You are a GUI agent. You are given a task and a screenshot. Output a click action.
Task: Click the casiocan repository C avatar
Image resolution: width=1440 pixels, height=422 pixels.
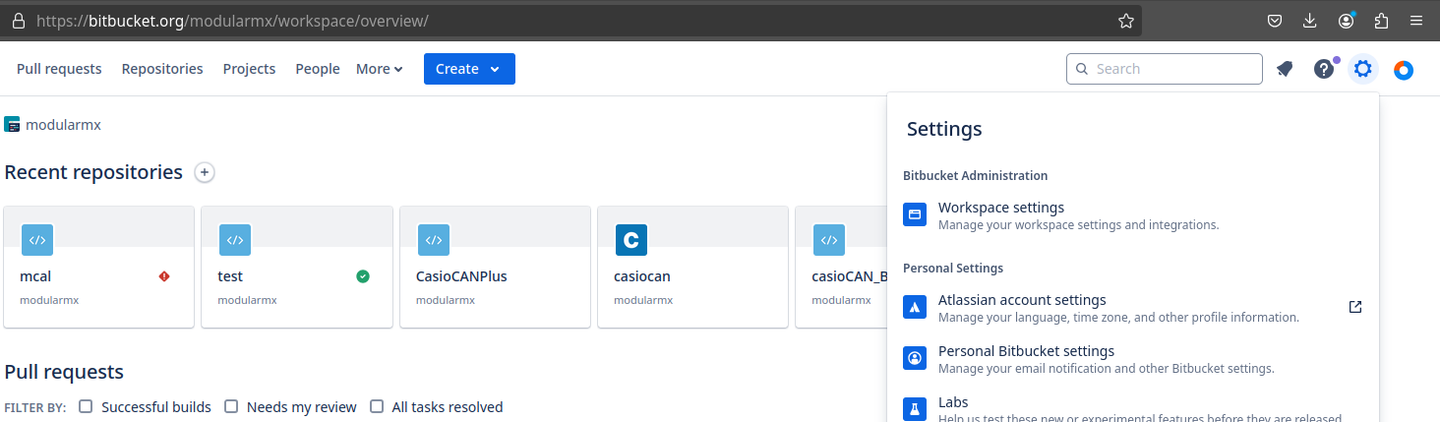(631, 240)
